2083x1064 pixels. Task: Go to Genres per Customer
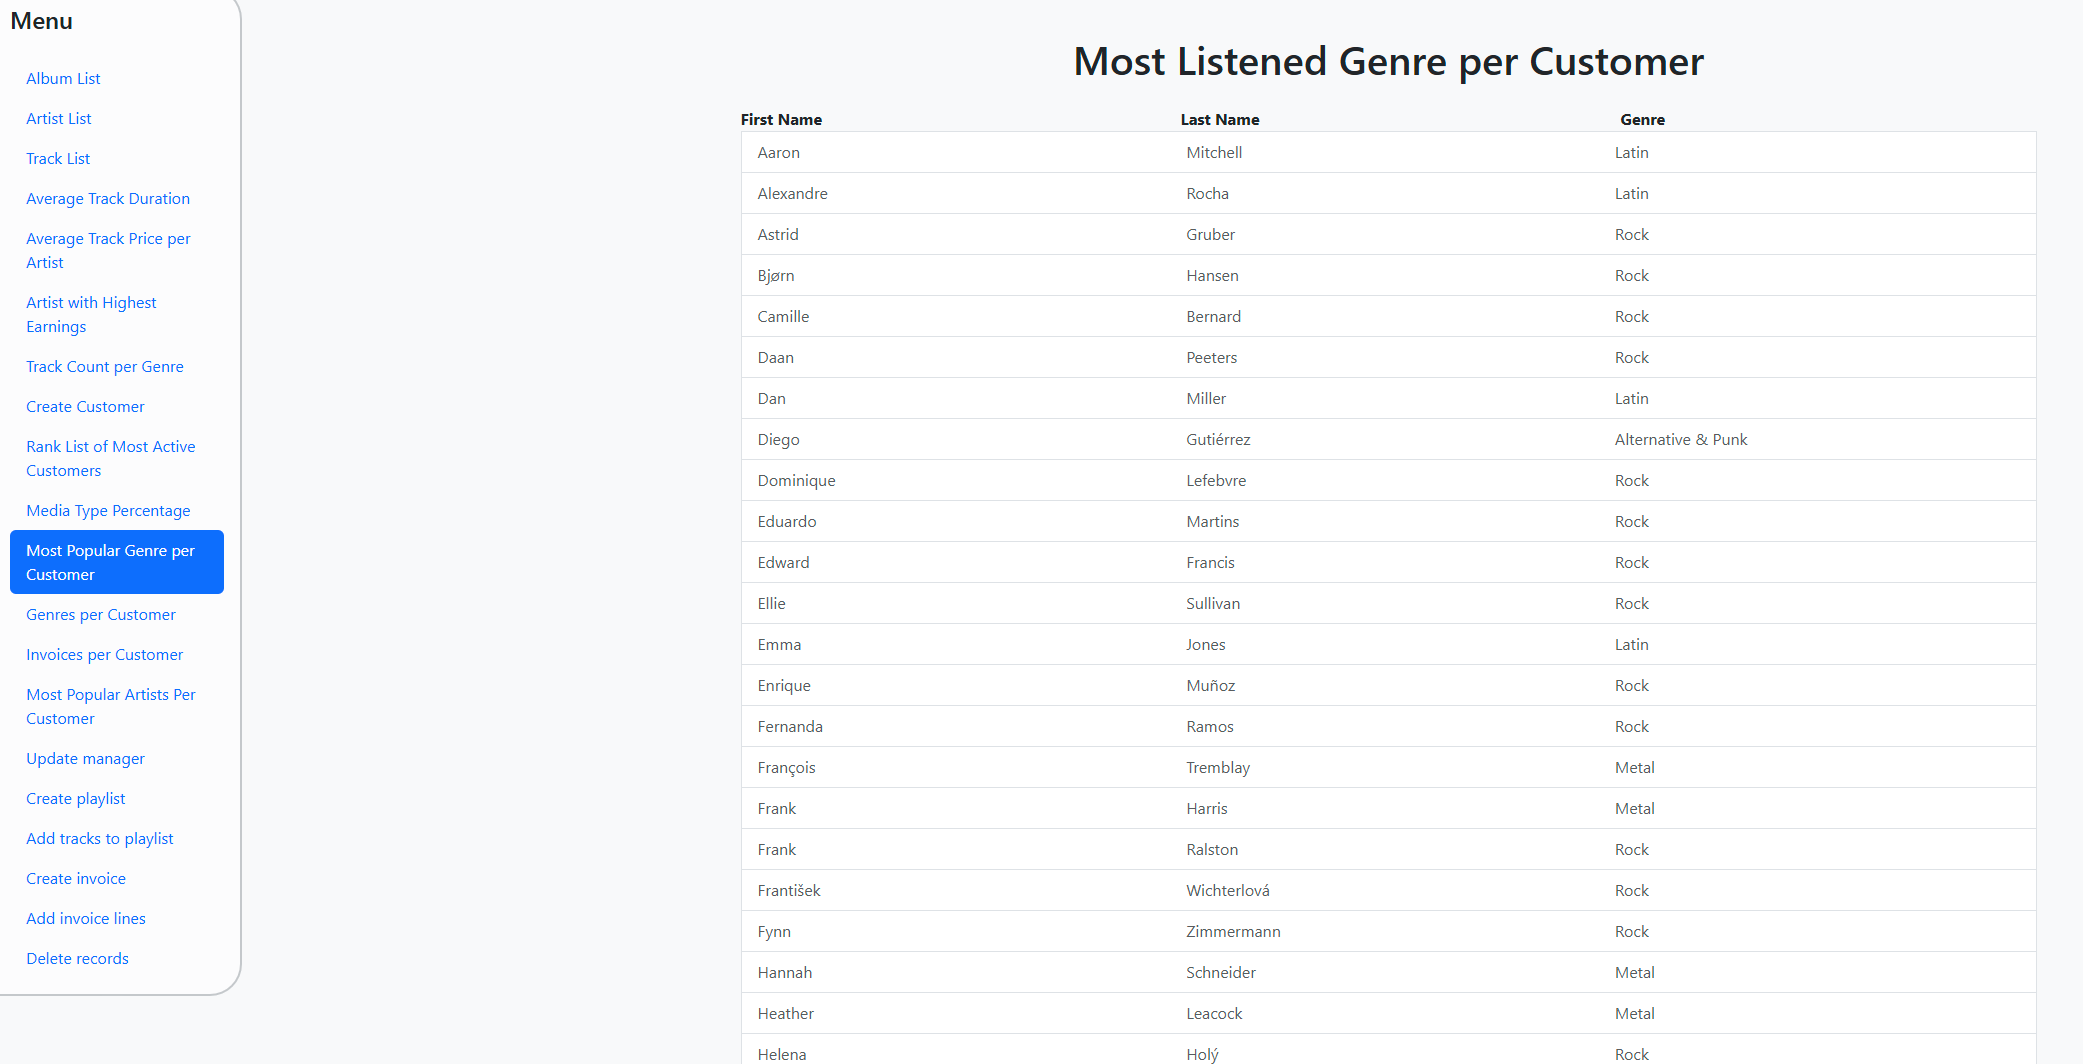101,614
